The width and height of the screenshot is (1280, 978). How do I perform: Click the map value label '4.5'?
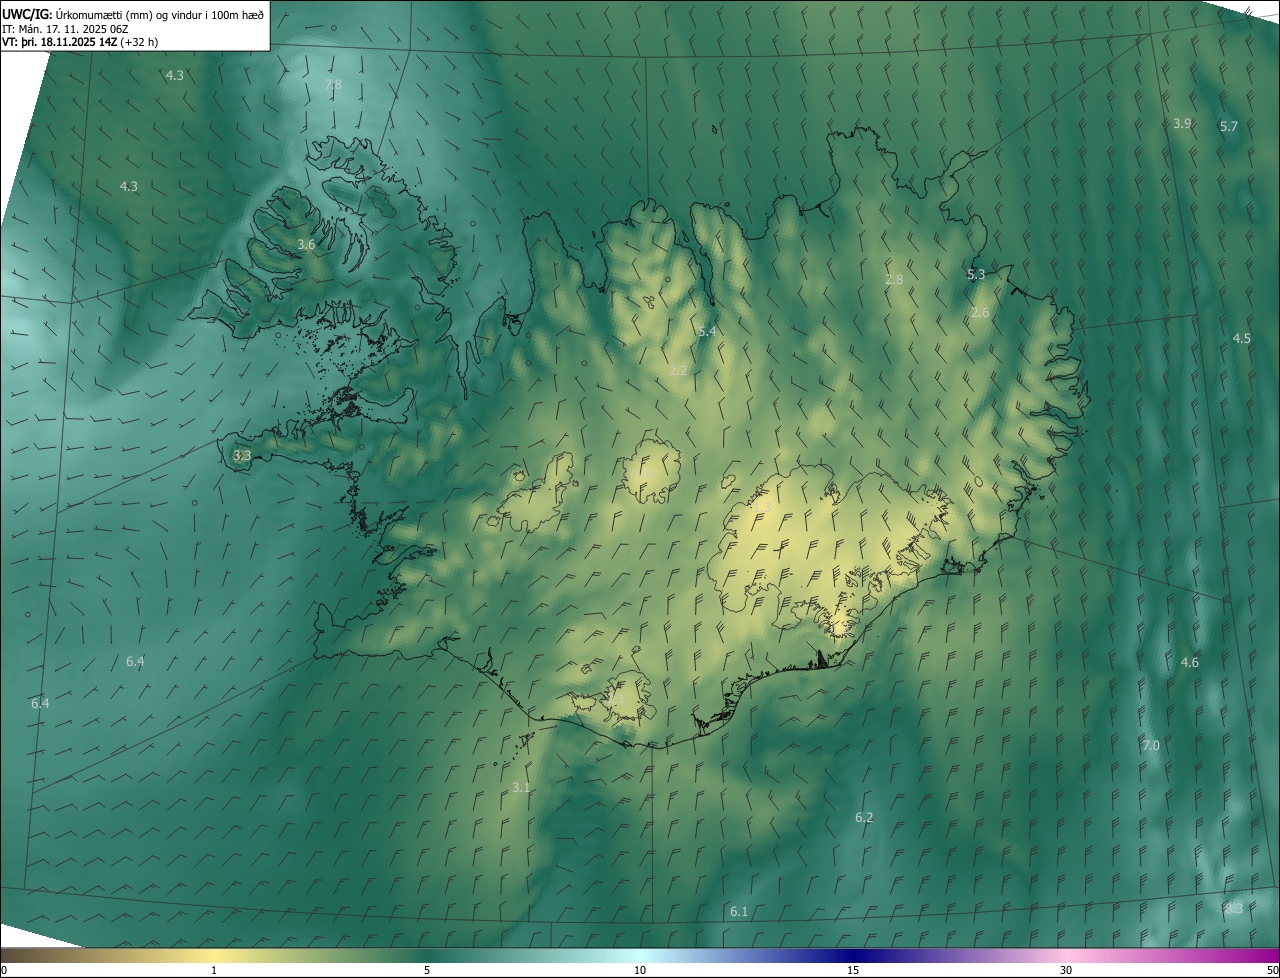[x=1241, y=338]
